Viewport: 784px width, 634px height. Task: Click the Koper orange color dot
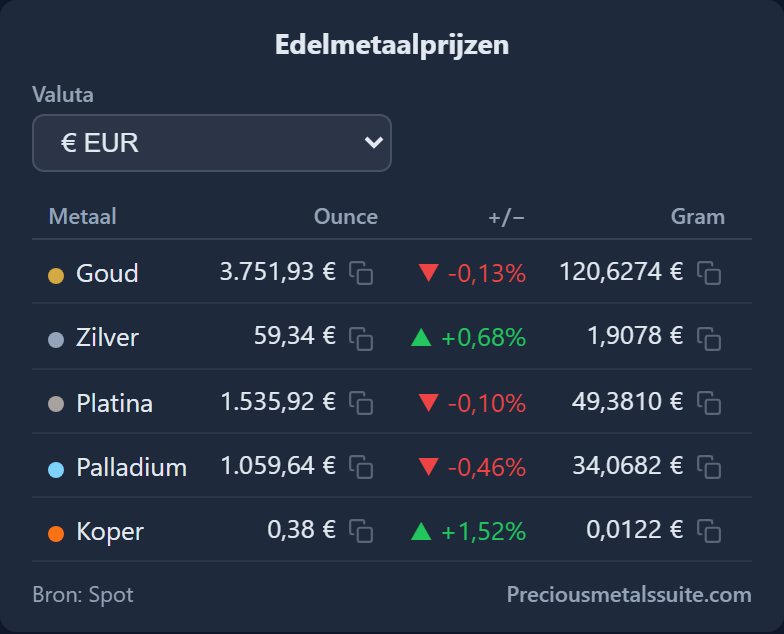56,534
